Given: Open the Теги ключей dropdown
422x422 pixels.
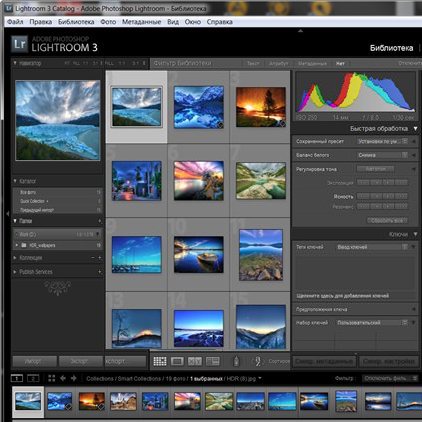Looking at the screenshot, I should [371, 247].
